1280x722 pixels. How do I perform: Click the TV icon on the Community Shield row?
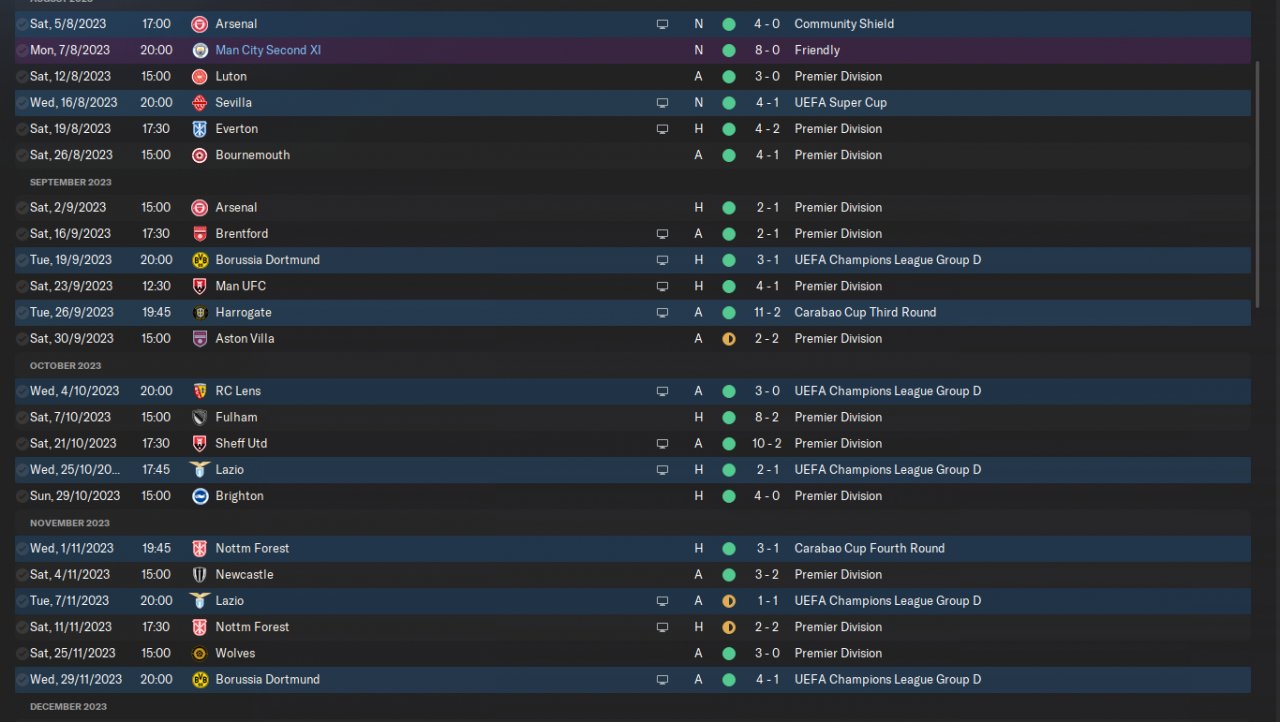(x=662, y=24)
